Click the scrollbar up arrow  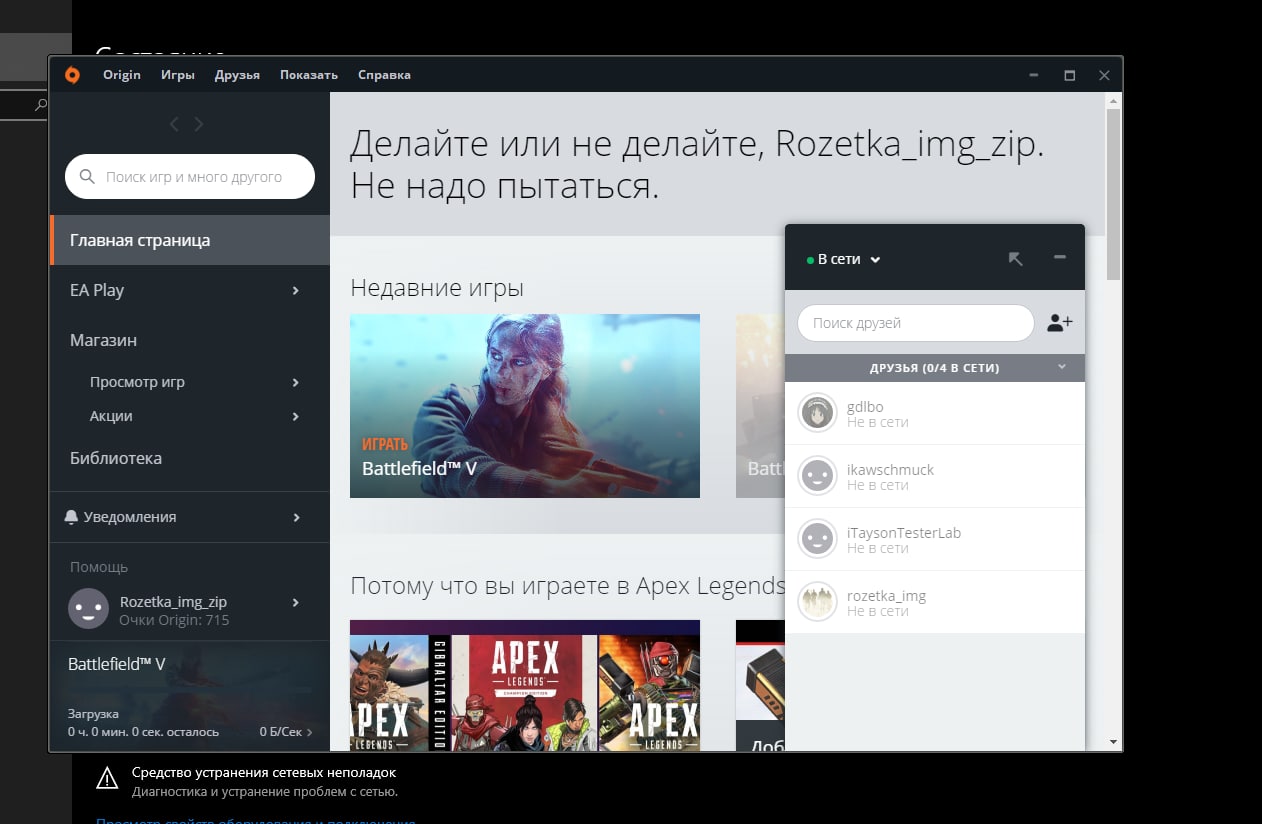coord(1114,101)
